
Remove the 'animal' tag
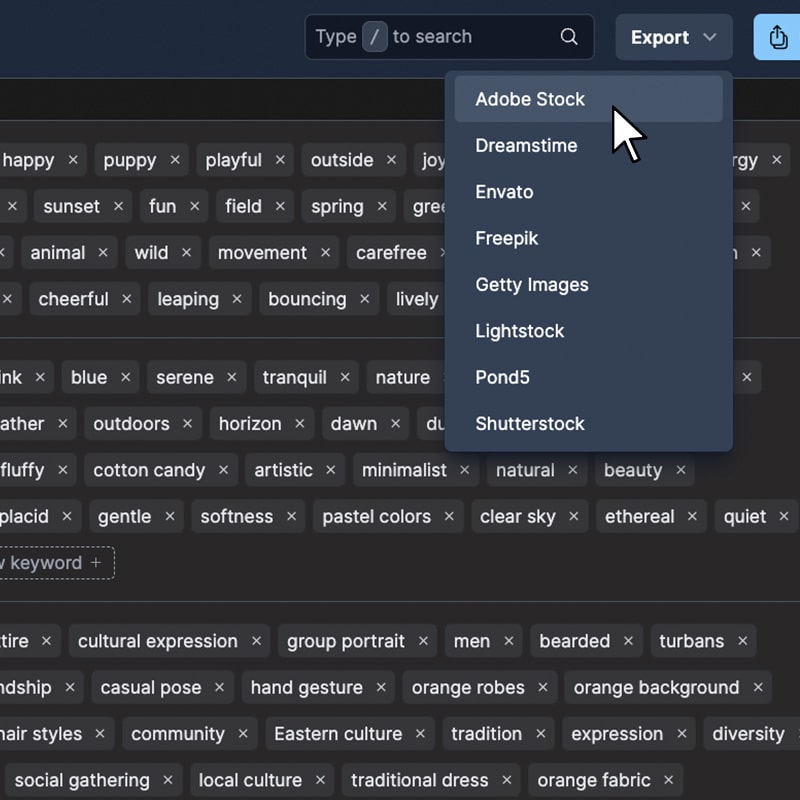(x=103, y=253)
